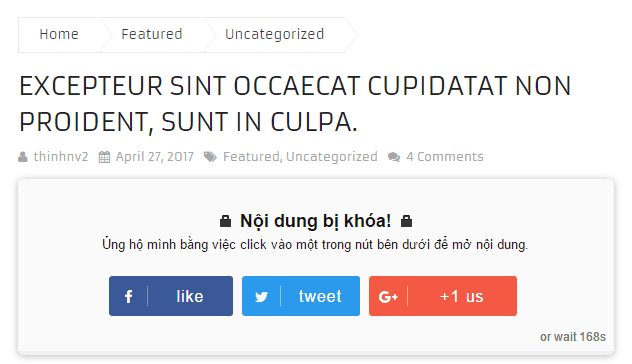
Task: Click the calendar date icon
Action: pos(104,157)
